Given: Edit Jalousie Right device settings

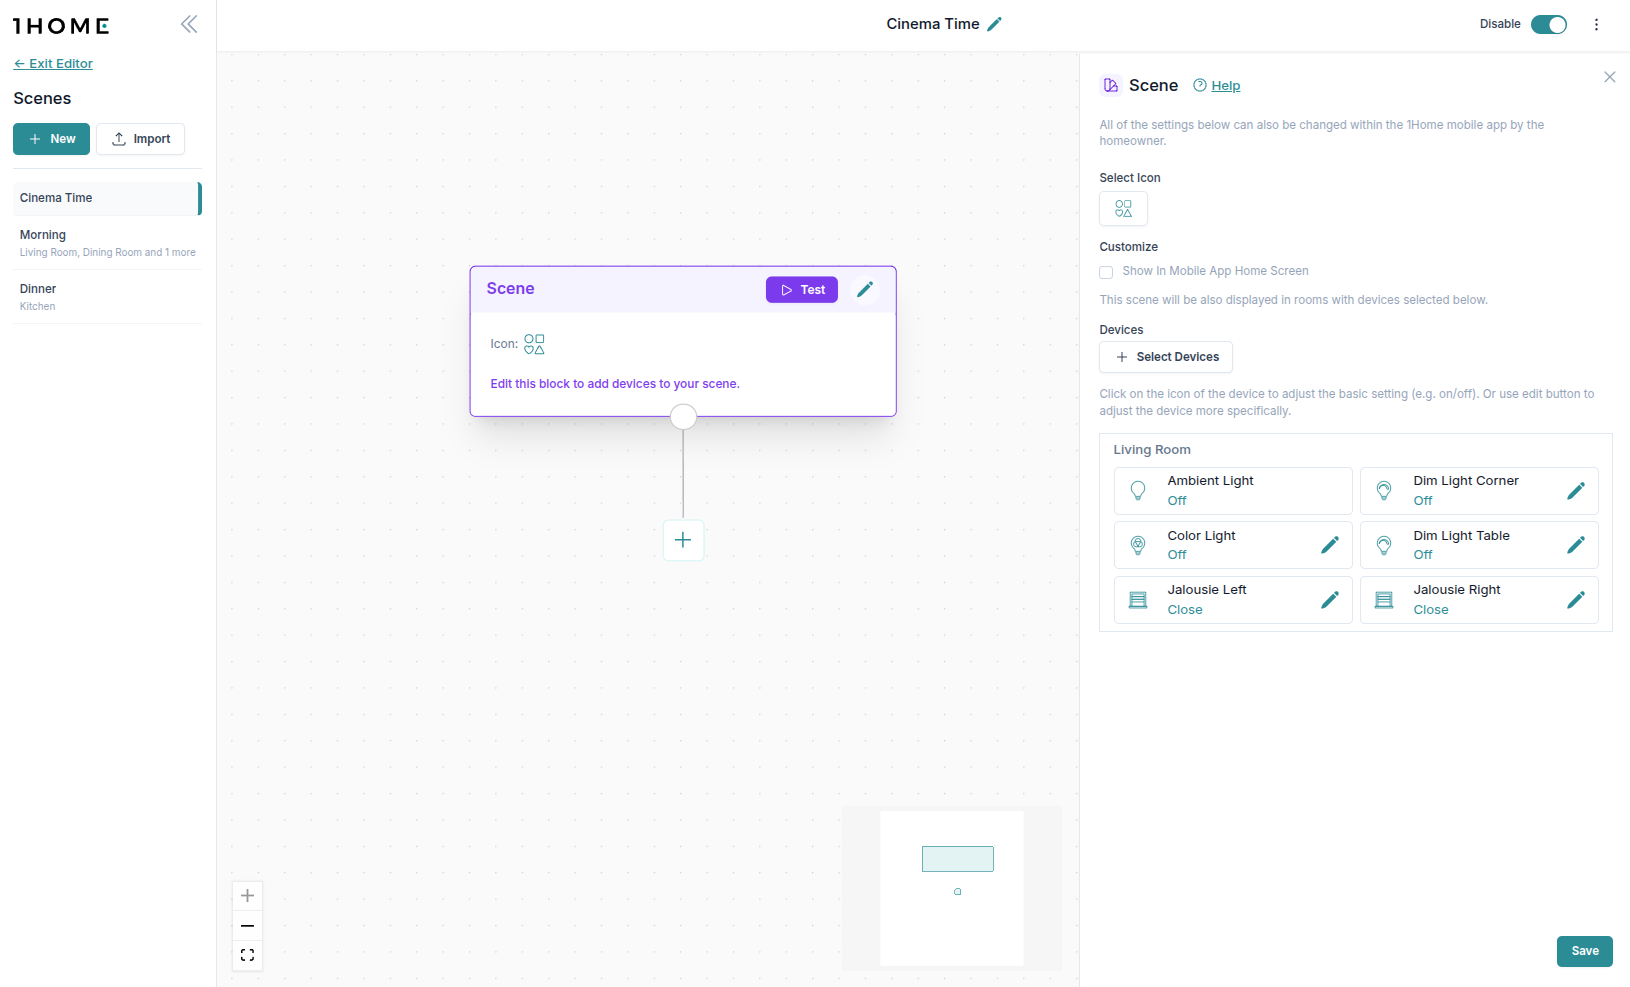Looking at the screenshot, I should [x=1575, y=600].
